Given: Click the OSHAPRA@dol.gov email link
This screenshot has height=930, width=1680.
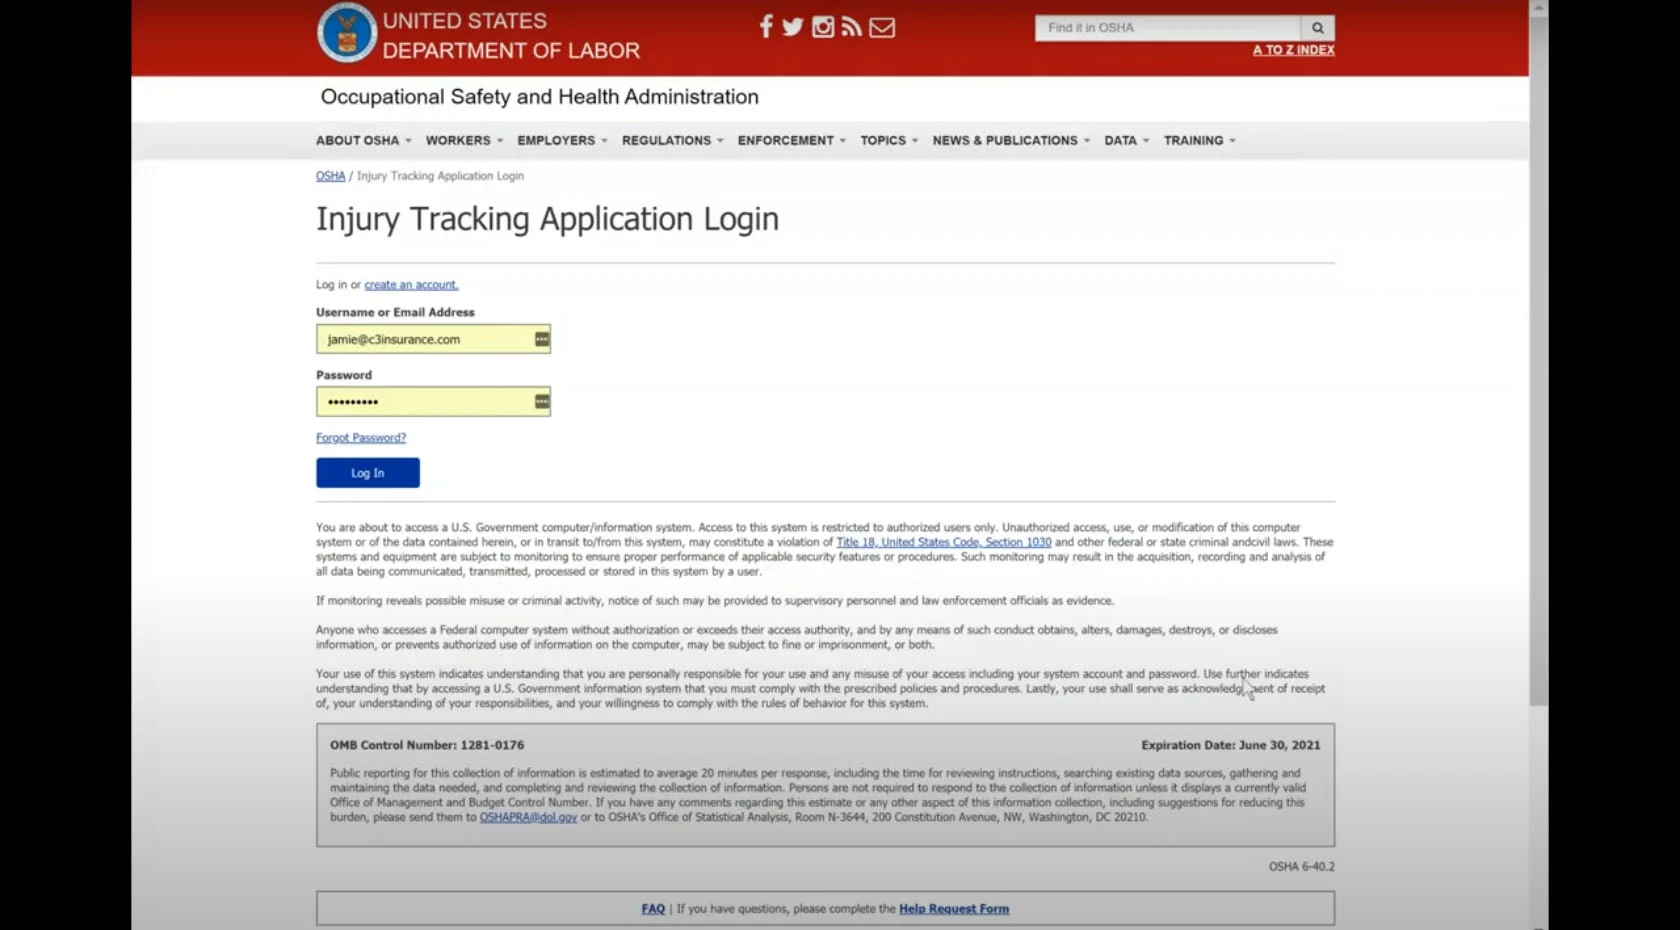Looking at the screenshot, I should pyautogui.click(x=528, y=817).
